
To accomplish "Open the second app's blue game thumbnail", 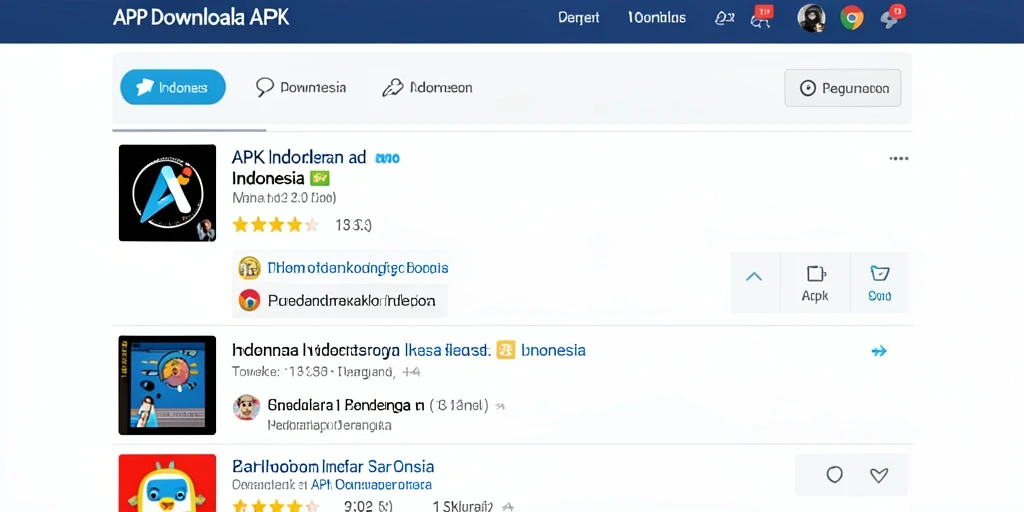I will [167, 385].
